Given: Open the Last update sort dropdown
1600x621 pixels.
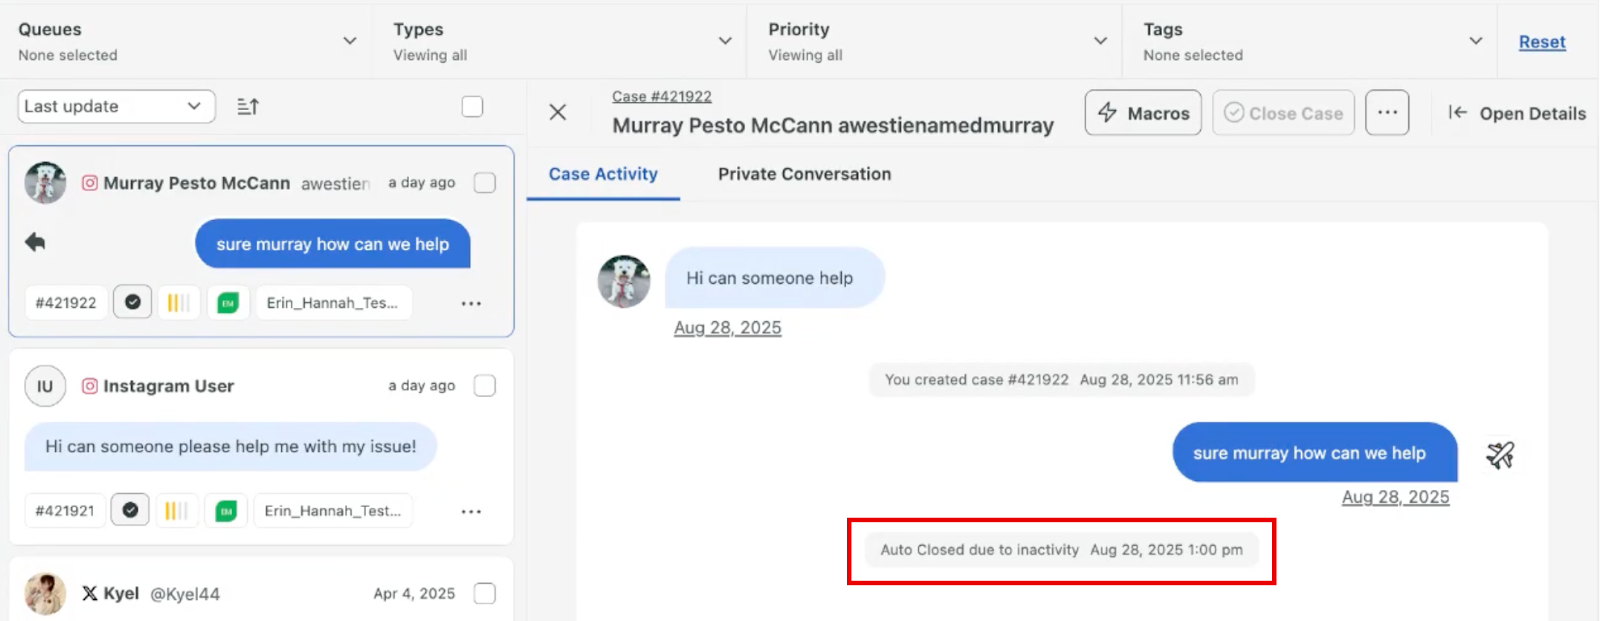Looking at the screenshot, I should tap(116, 106).
